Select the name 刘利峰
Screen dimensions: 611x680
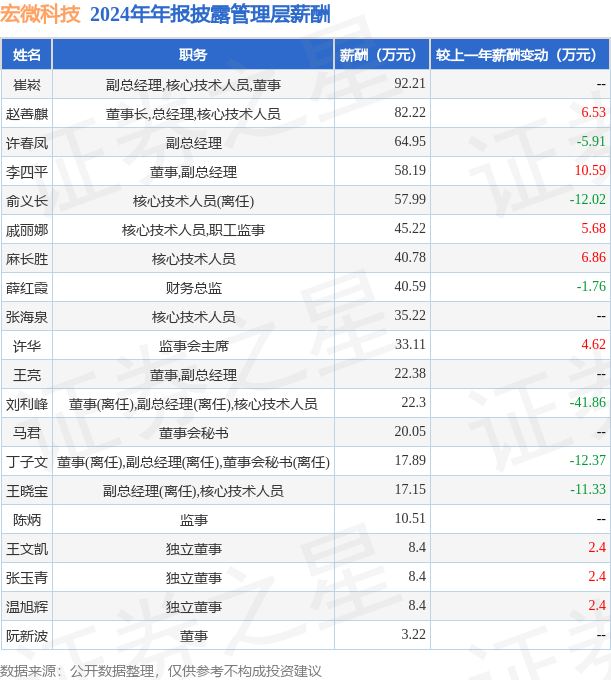tap(26, 404)
